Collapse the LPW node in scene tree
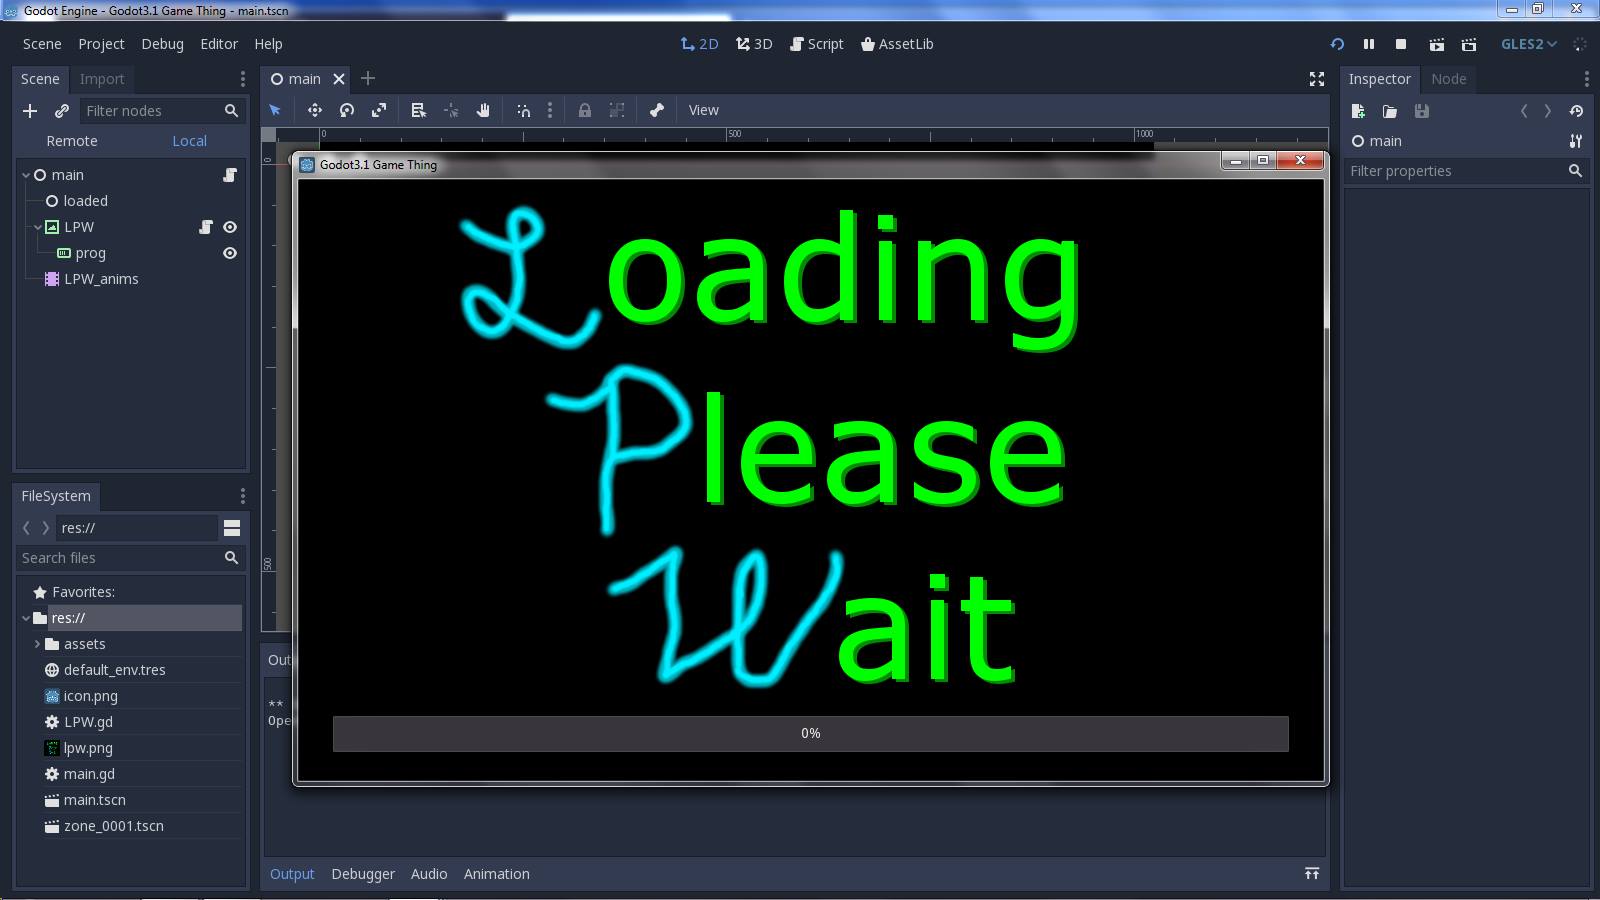This screenshot has width=1600, height=900. pos(38,227)
